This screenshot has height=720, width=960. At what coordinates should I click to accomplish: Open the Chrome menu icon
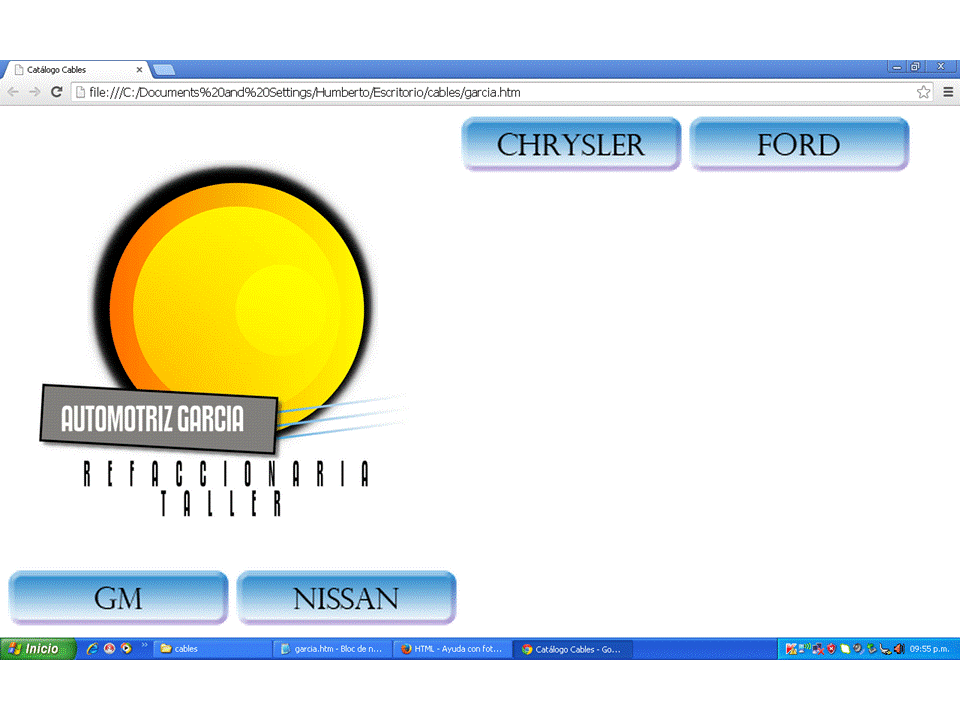coord(948,92)
